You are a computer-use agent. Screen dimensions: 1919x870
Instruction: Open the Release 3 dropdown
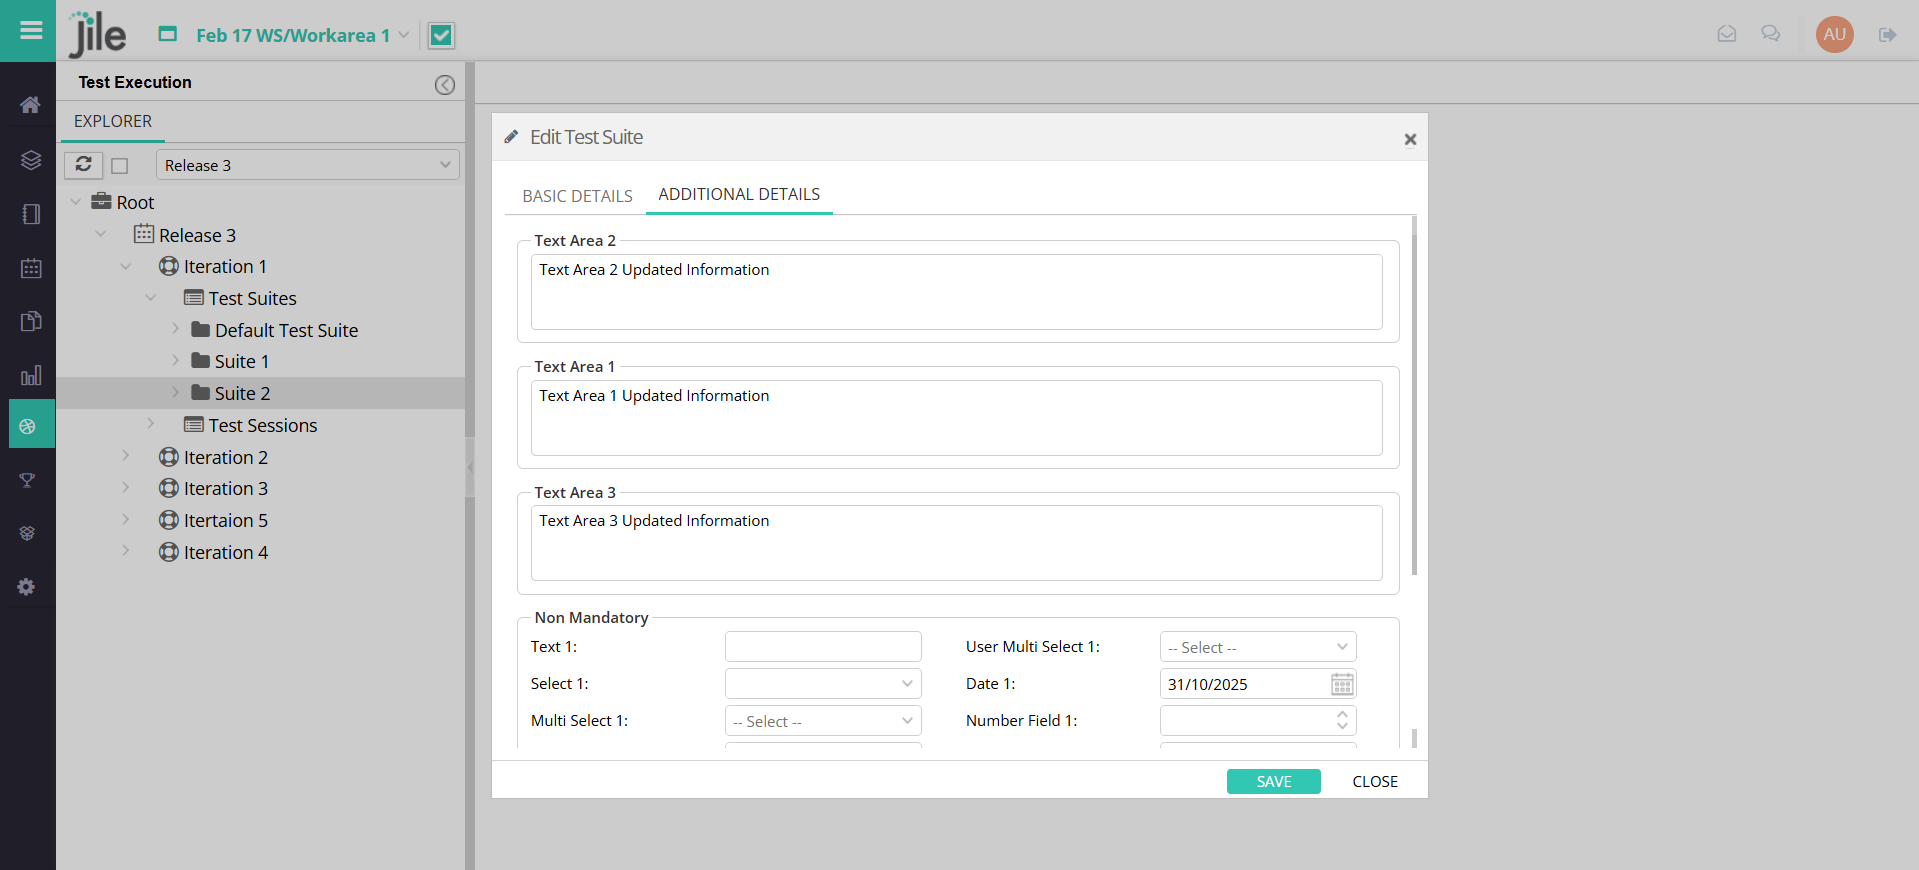(307, 165)
